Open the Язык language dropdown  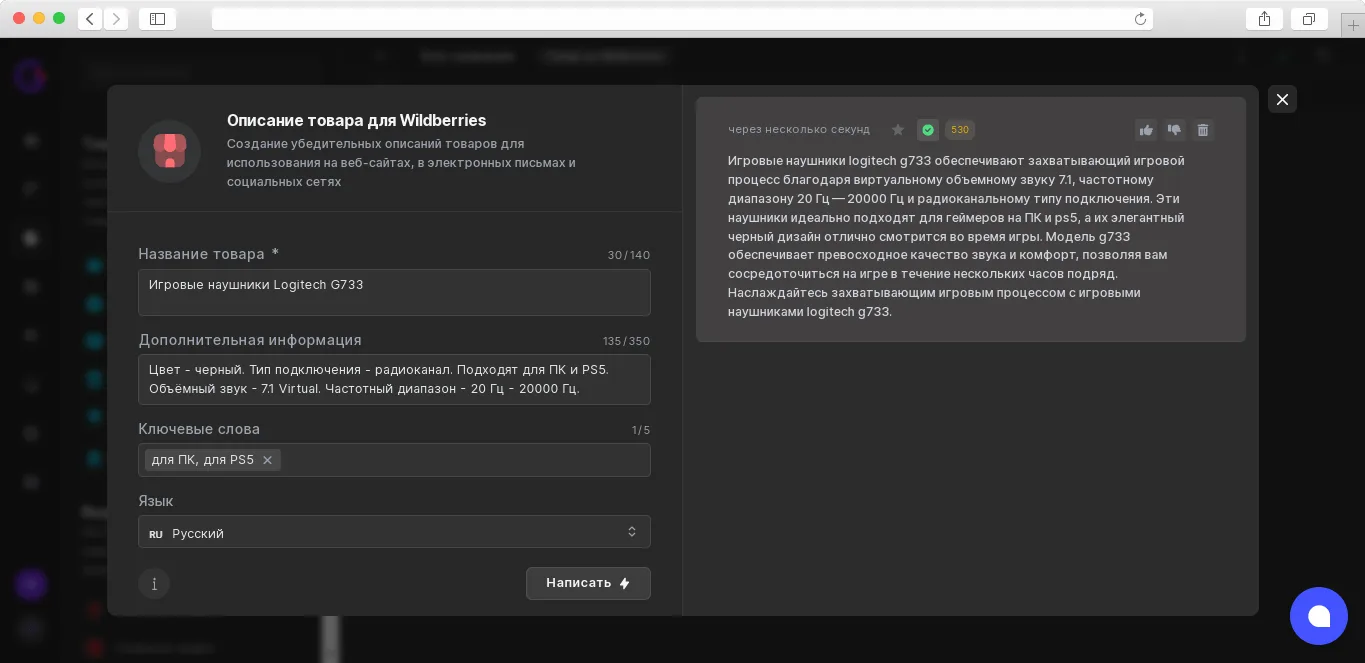point(394,532)
